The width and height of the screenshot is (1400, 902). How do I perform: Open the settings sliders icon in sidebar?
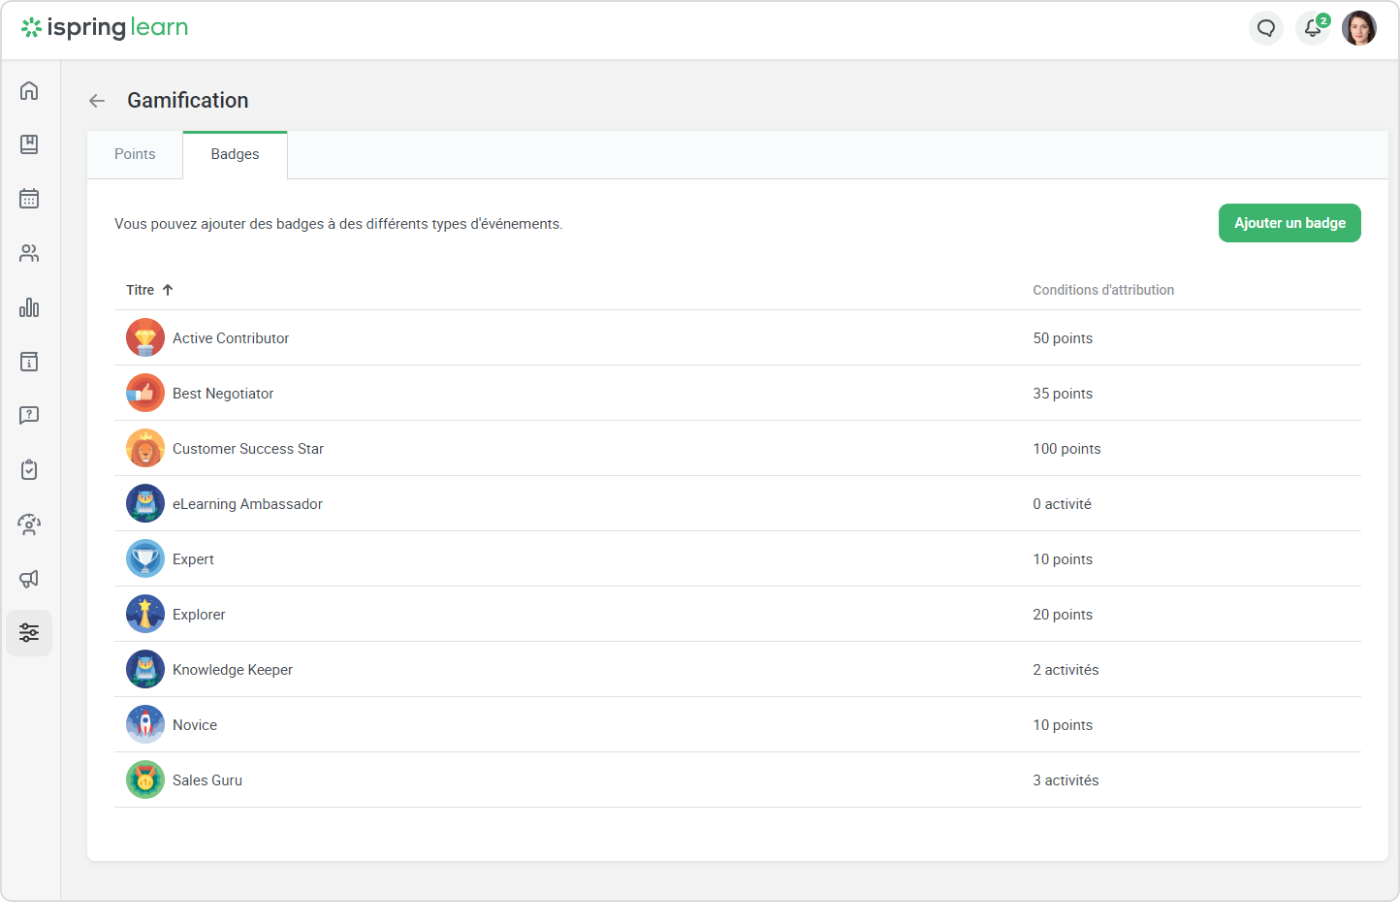29,633
